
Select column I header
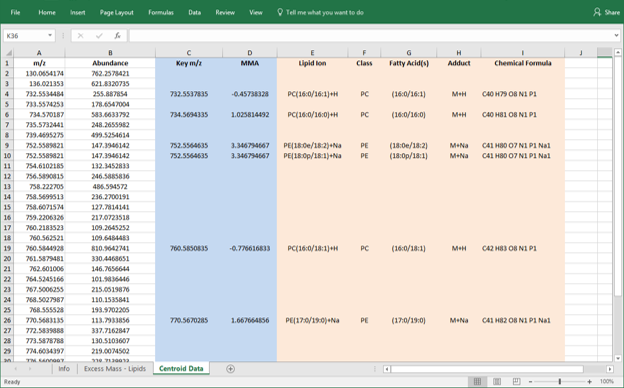(523, 53)
